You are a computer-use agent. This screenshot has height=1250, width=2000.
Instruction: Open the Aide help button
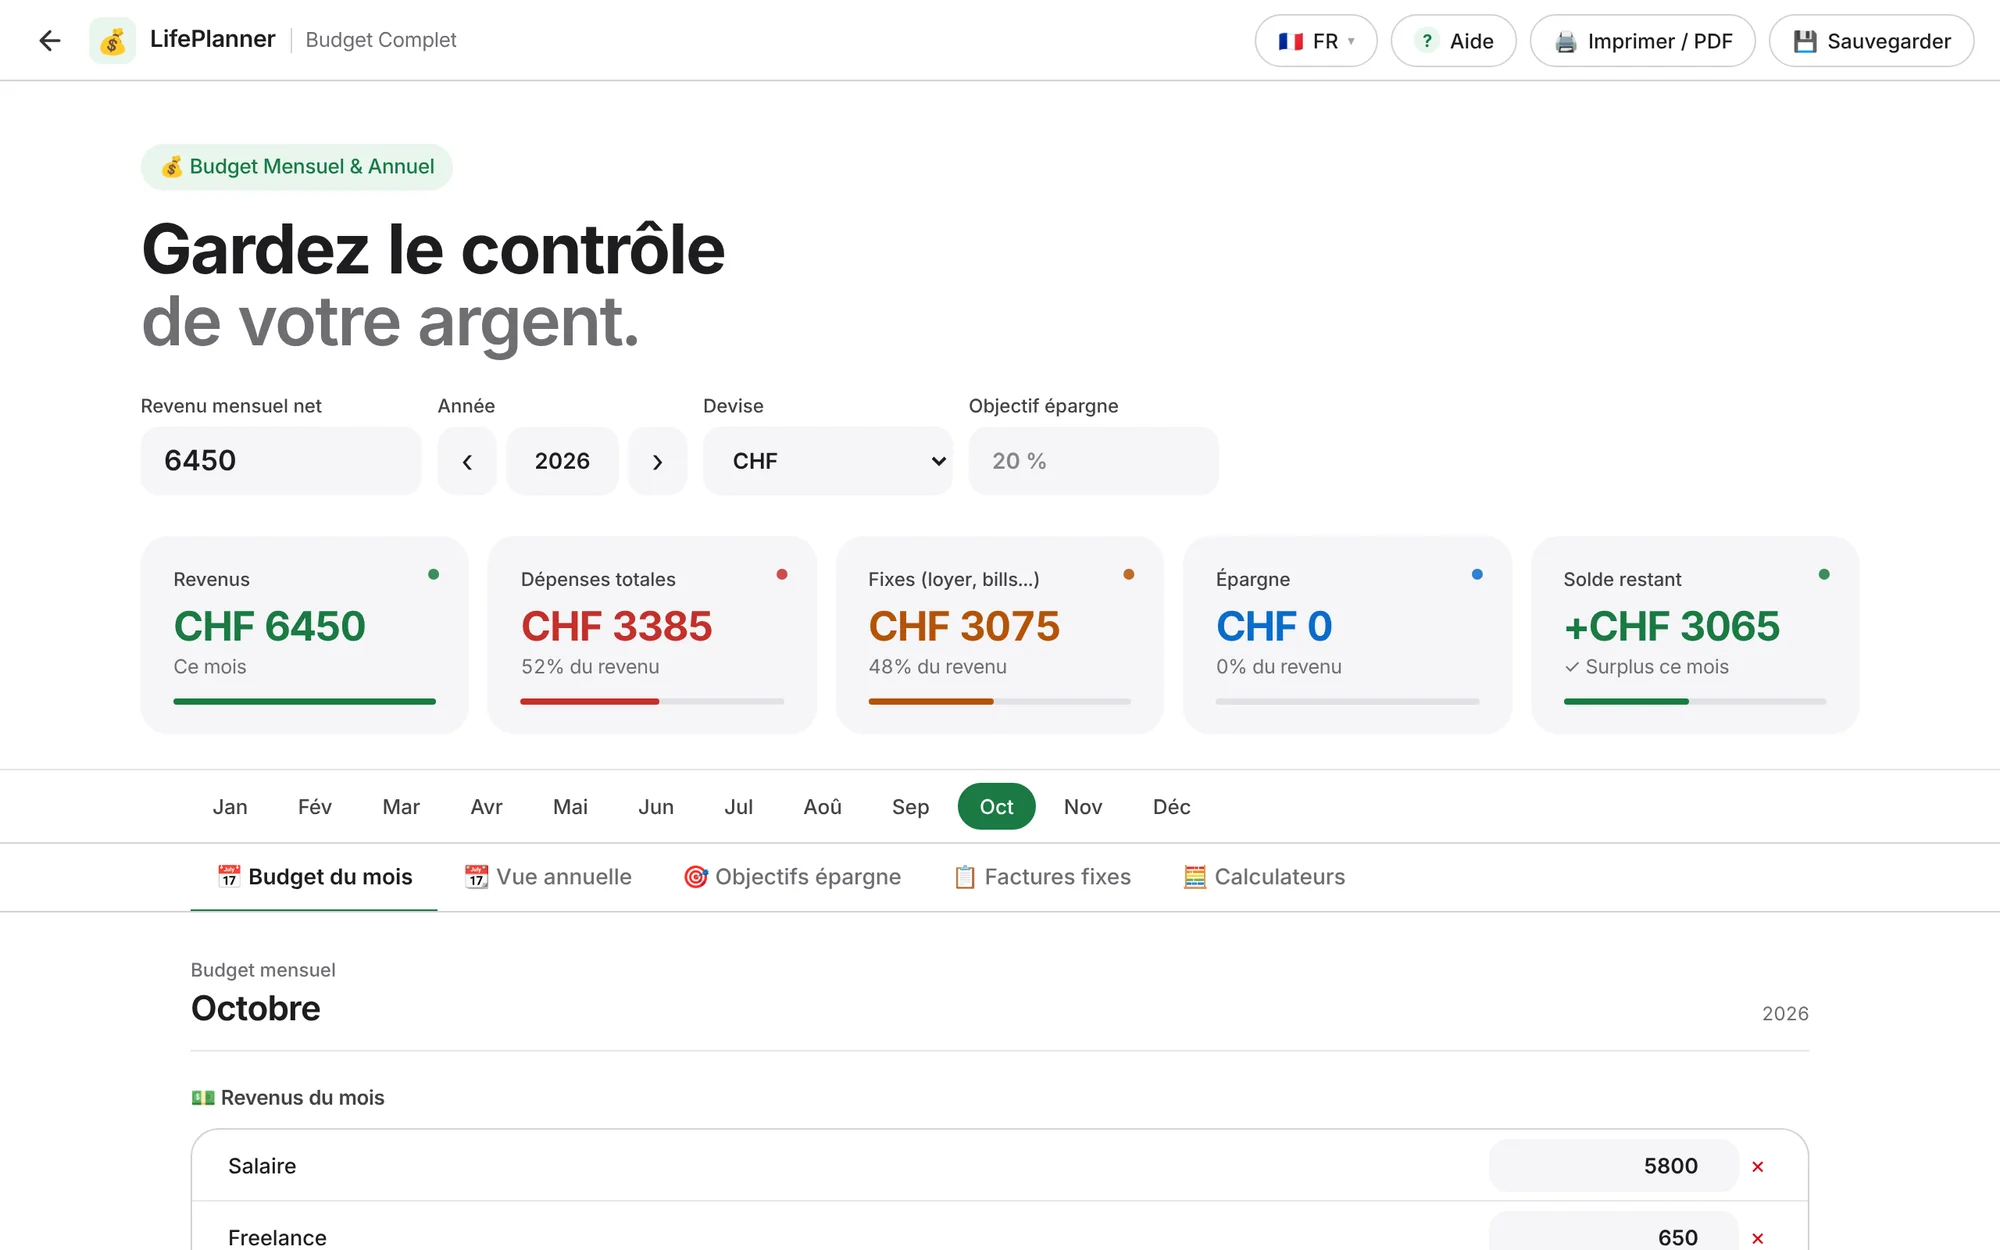(x=1453, y=41)
